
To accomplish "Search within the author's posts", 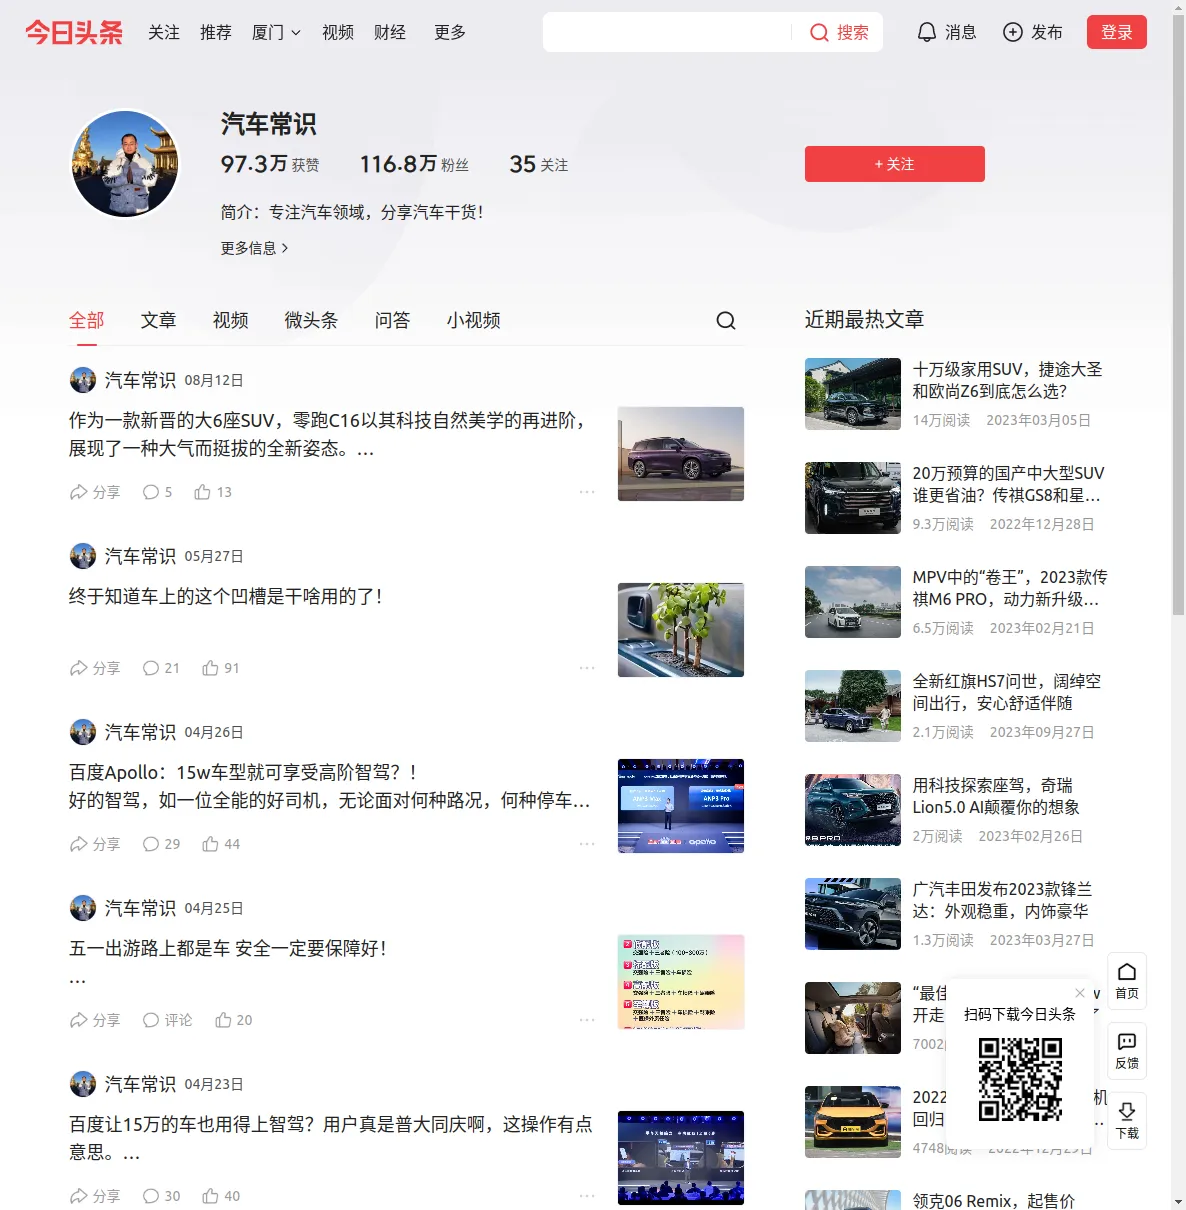I will (x=726, y=320).
